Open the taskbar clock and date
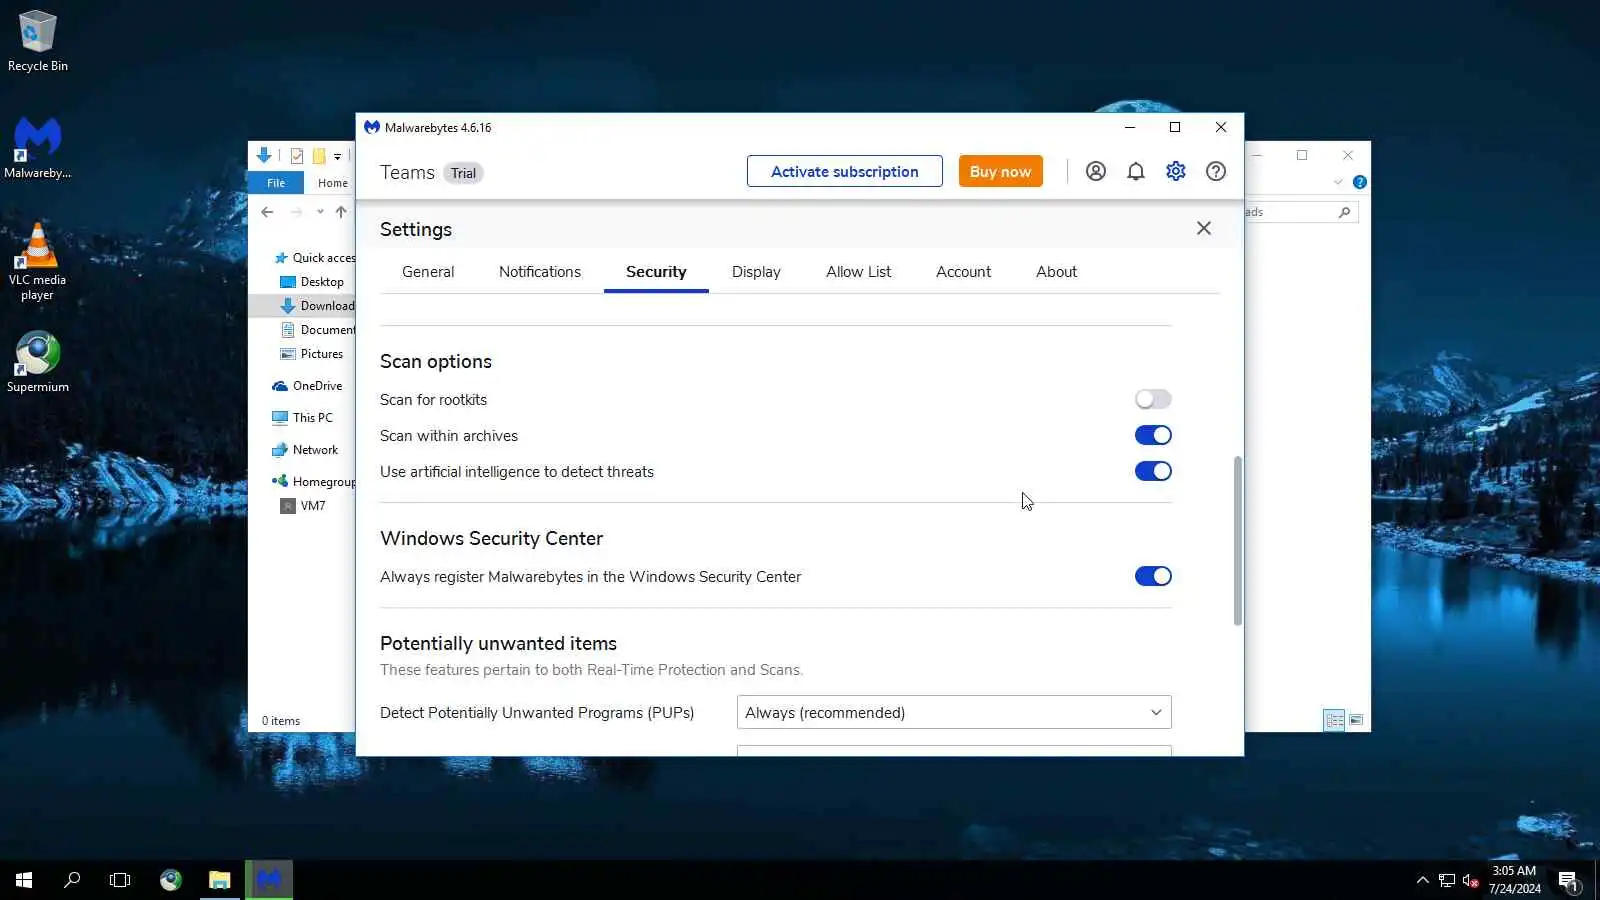The image size is (1600, 900). pyautogui.click(x=1514, y=880)
